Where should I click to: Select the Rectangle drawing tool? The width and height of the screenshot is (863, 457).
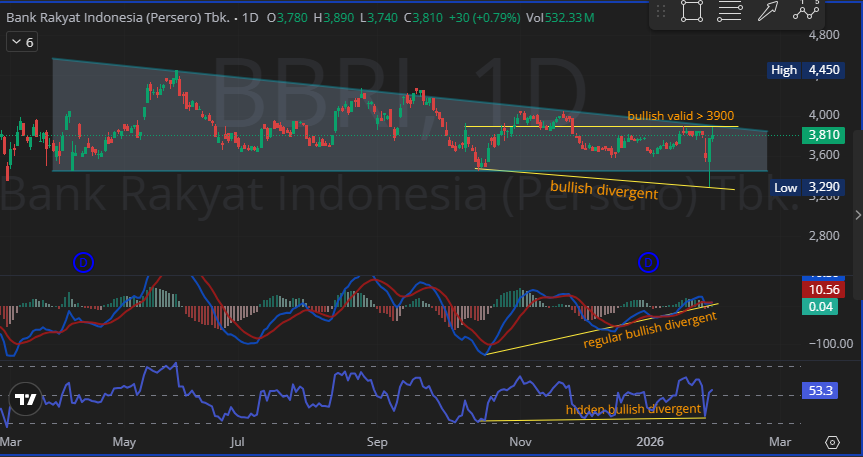pyautogui.click(x=692, y=10)
